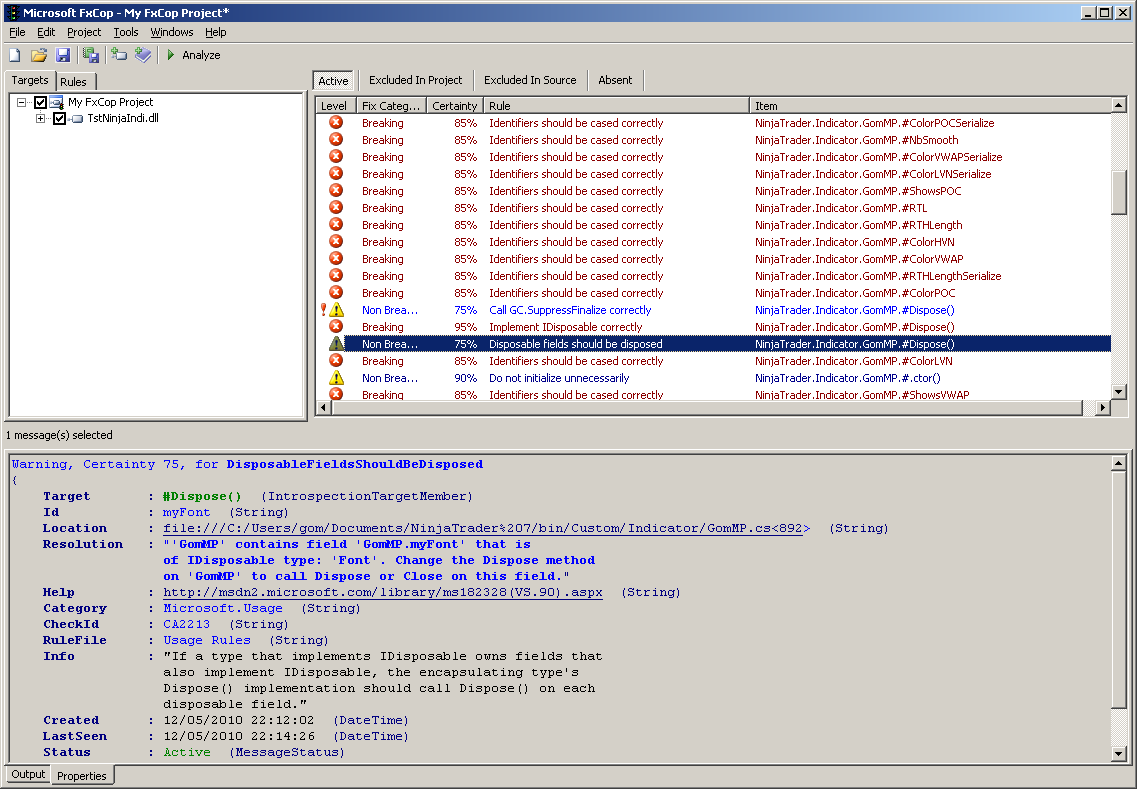Sort messages by the Rule column header
The width and height of the screenshot is (1137, 789).
pos(616,106)
